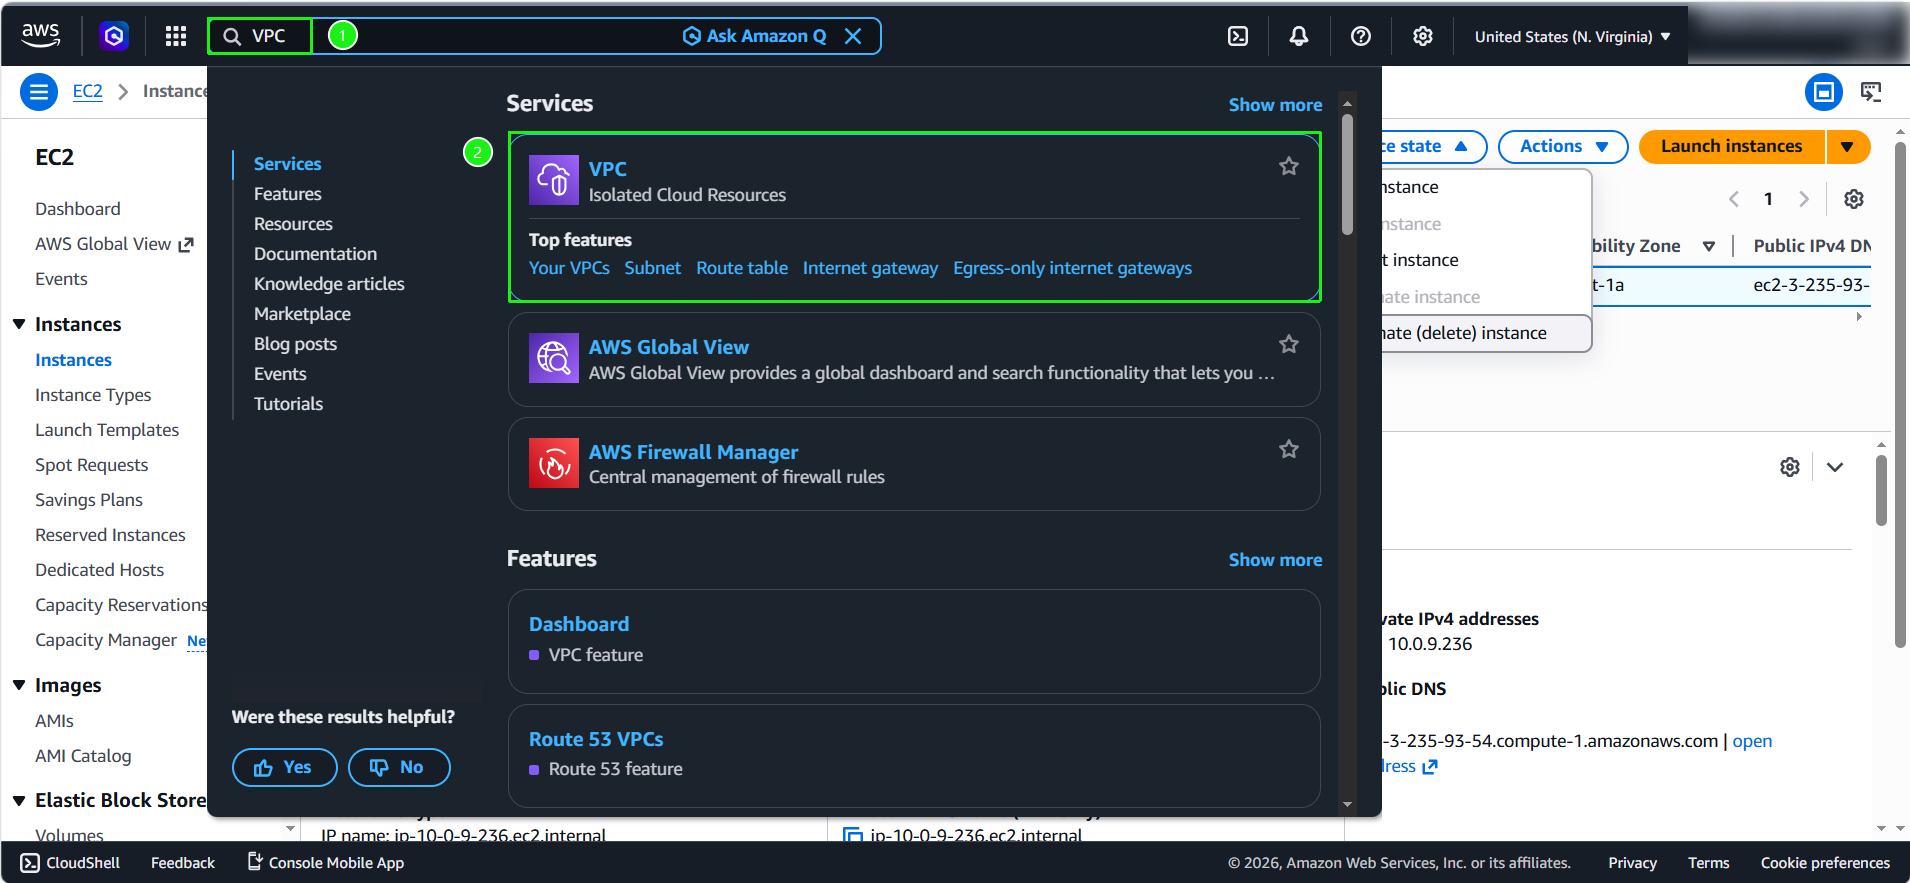
Task: Open Route table top feature
Action: [742, 268]
